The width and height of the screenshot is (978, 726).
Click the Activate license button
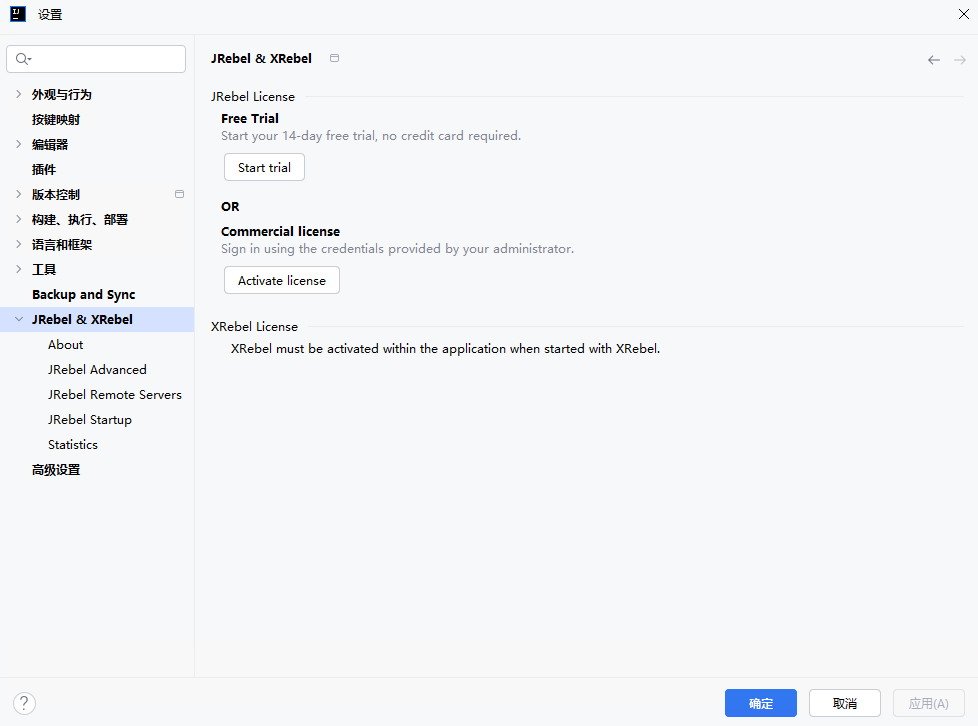point(281,281)
